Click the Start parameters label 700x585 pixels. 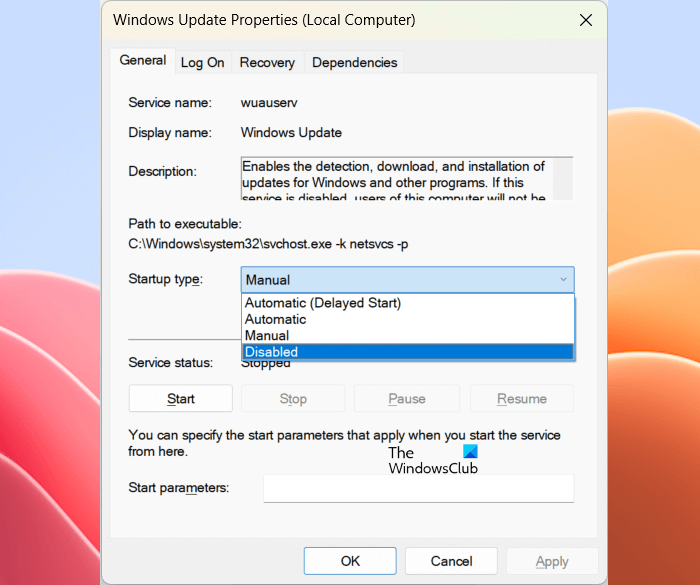click(179, 488)
